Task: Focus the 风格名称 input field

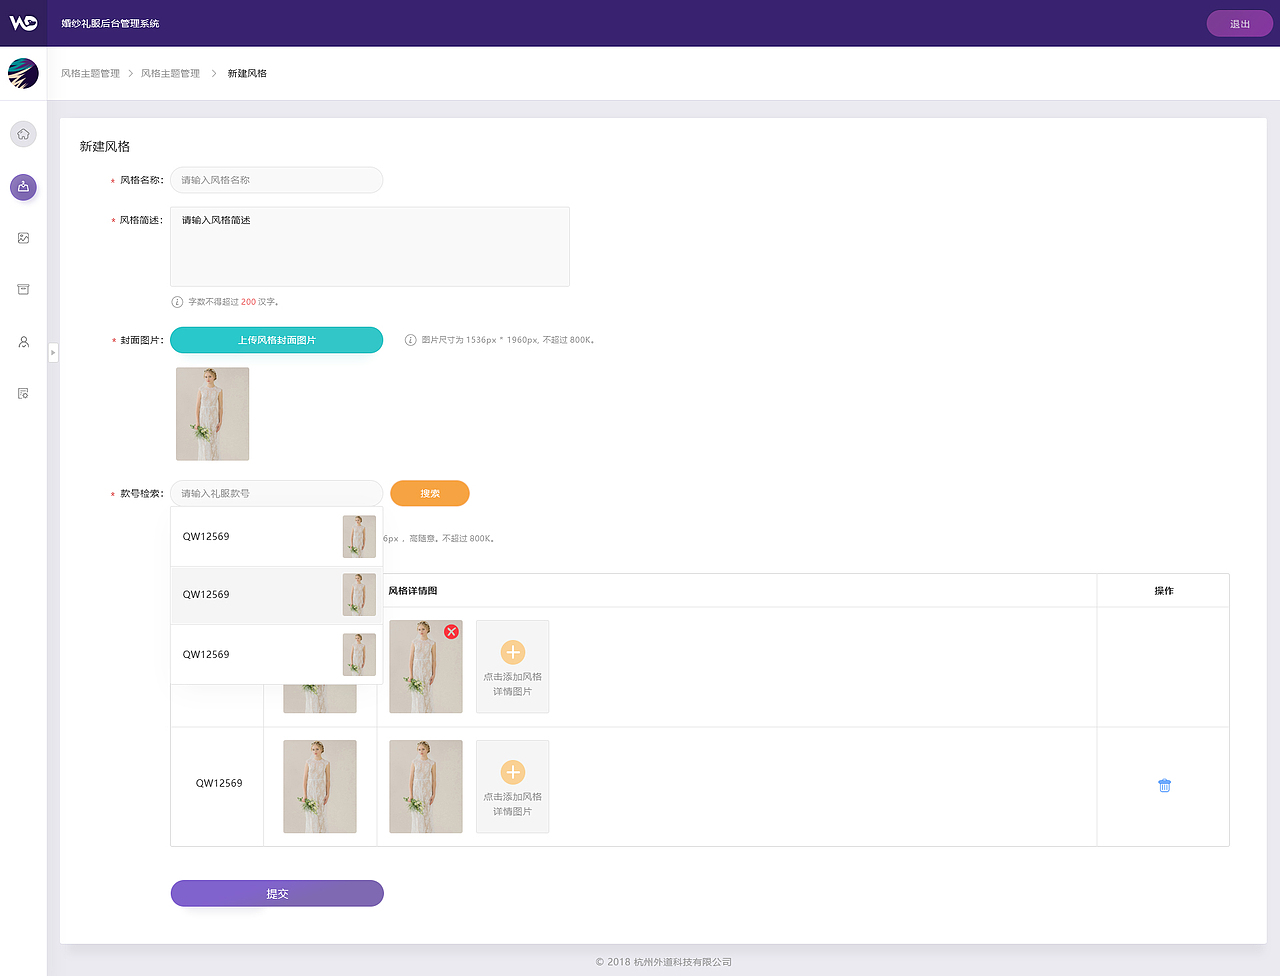Action: pyautogui.click(x=276, y=180)
